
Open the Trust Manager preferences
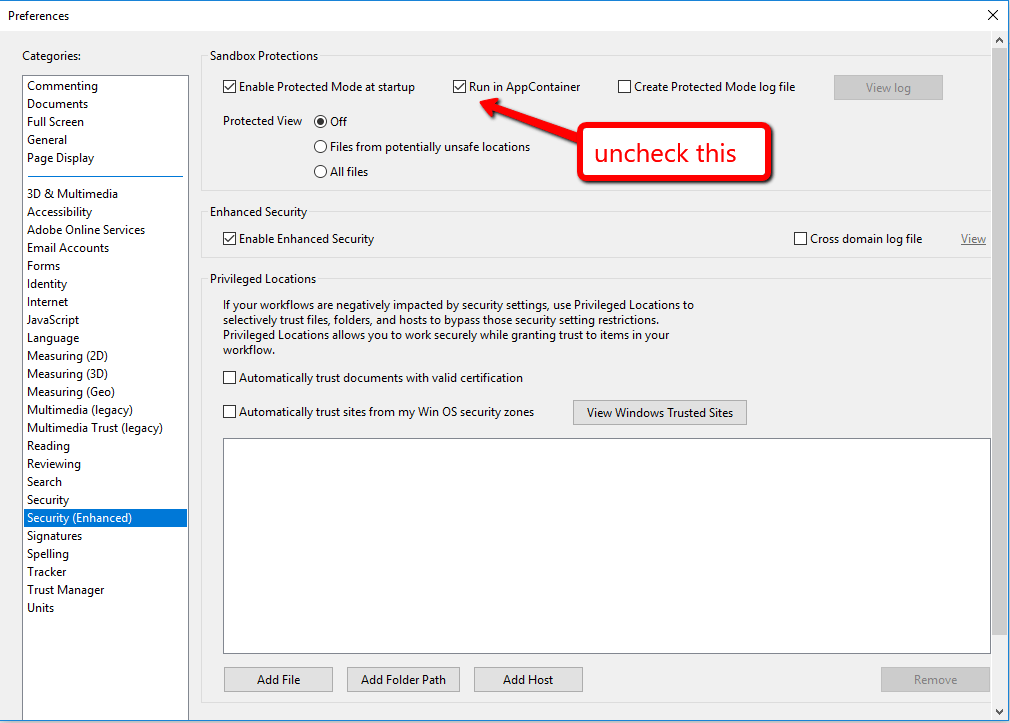[65, 589]
